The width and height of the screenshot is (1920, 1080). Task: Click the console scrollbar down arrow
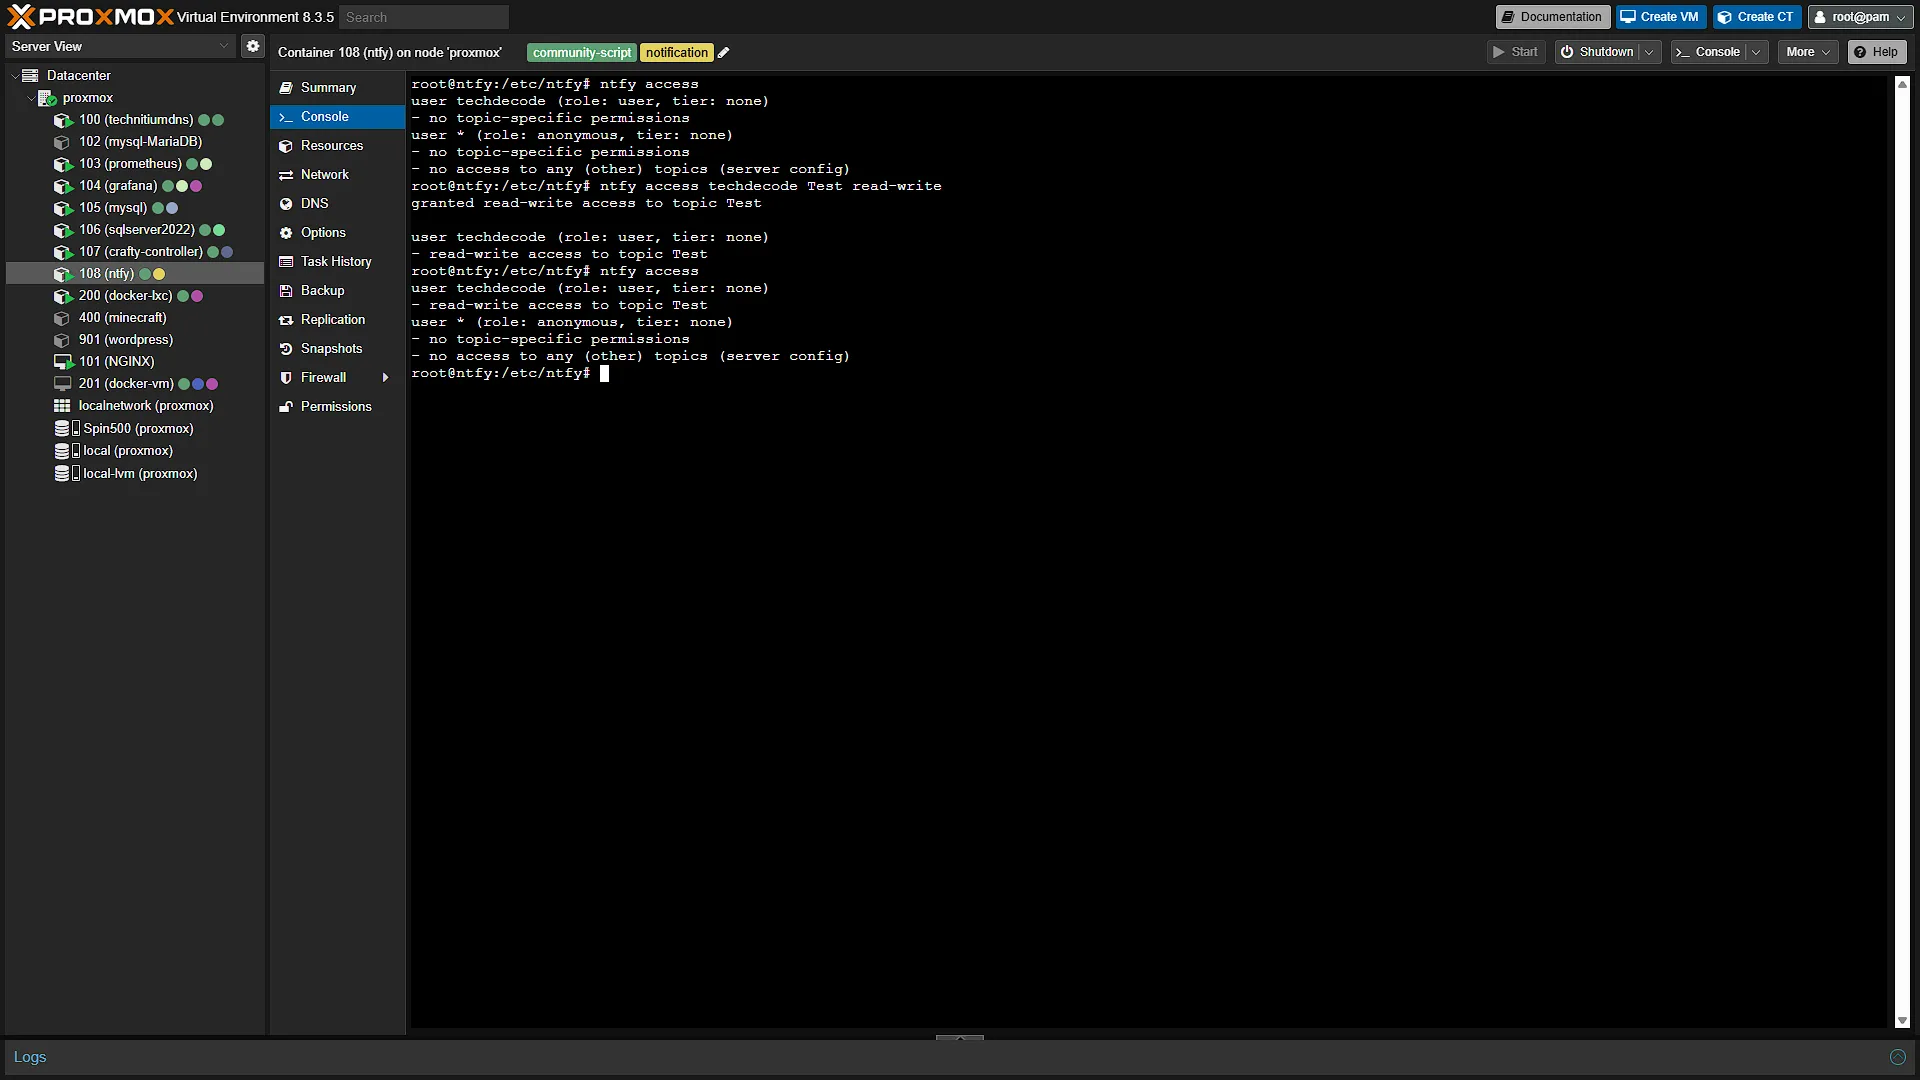[1902, 1020]
